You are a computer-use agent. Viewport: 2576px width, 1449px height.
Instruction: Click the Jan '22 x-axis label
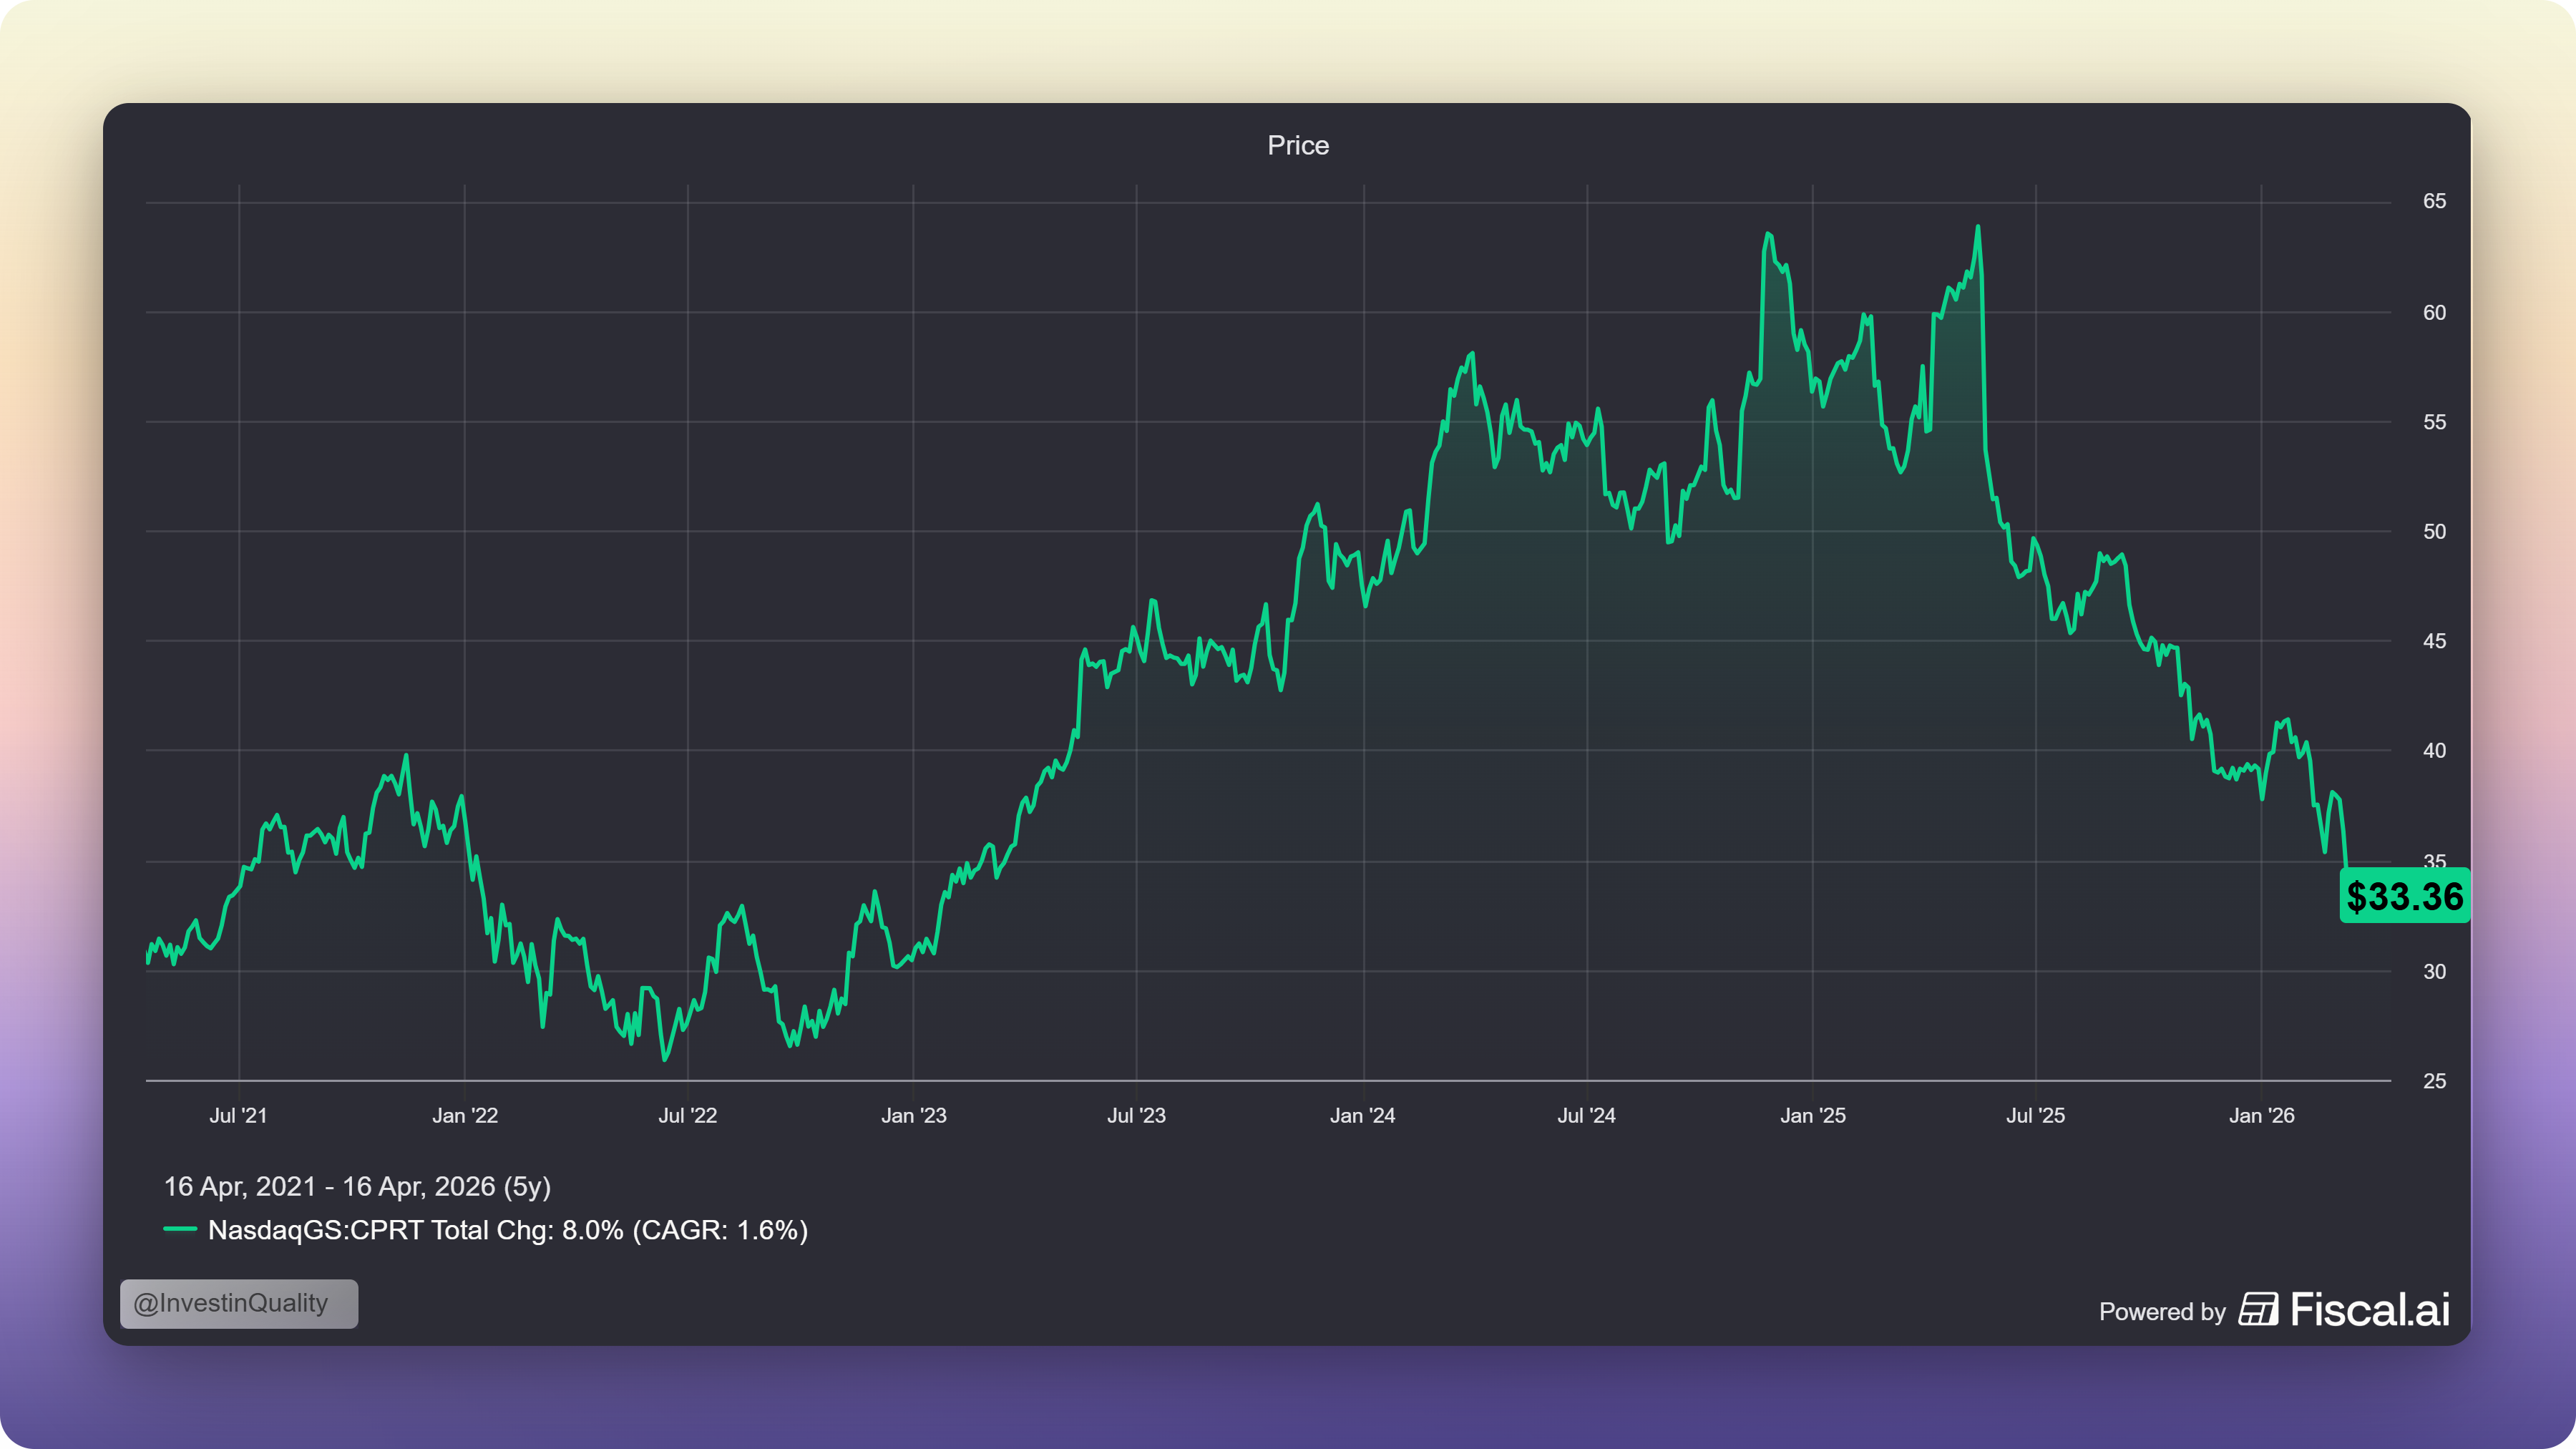pyautogui.click(x=465, y=1115)
